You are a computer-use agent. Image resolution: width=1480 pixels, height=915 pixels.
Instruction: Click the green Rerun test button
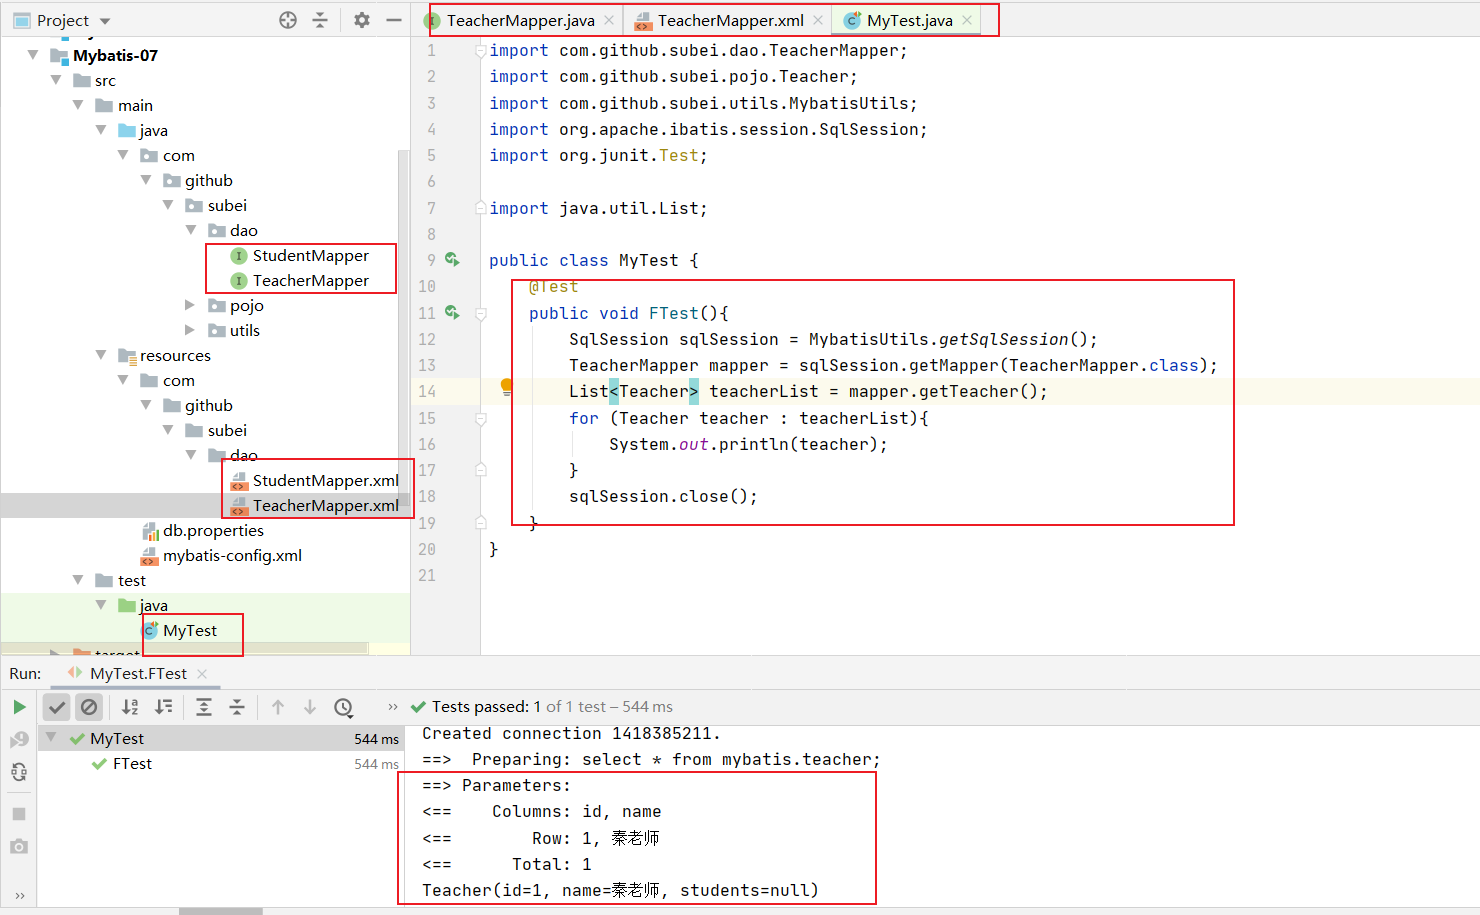(19, 707)
